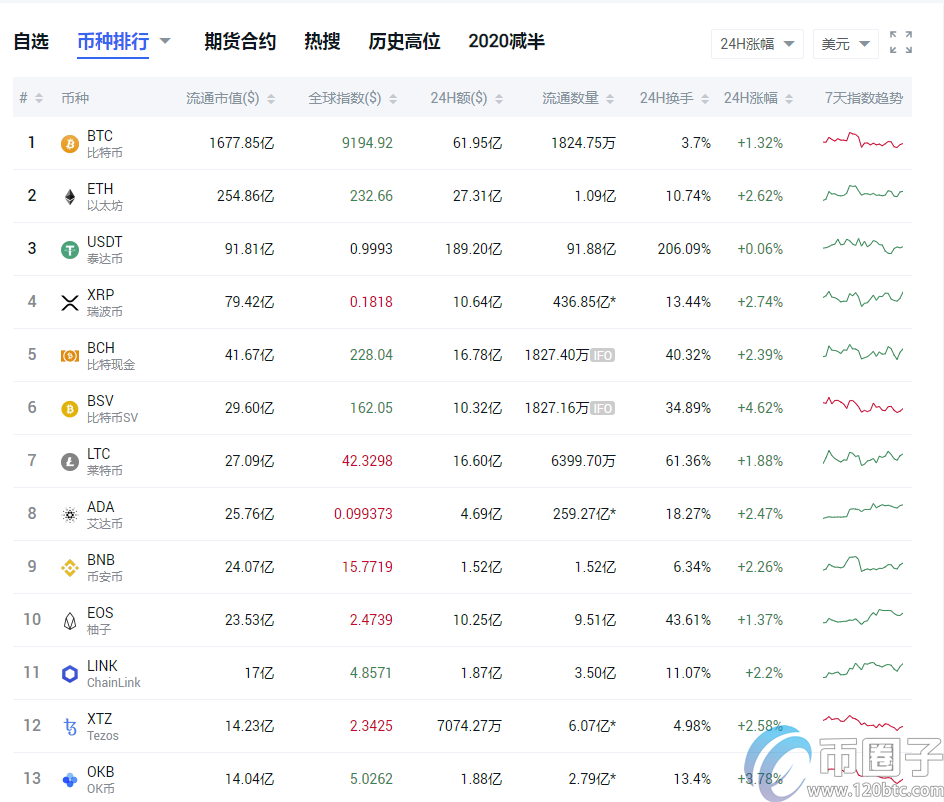Image resolution: width=944 pixels, height=802 pixels.
Task: View the BTC 7-day trend chart
Action: 863,141
